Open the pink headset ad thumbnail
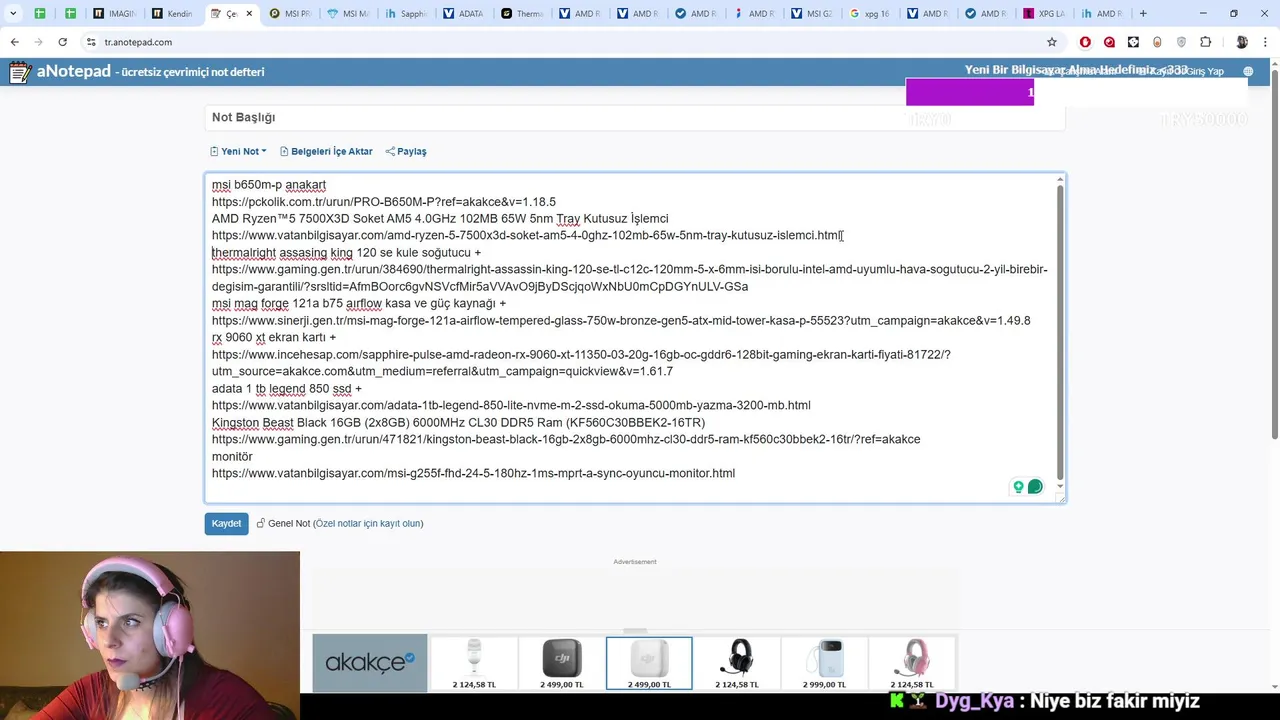 click(x=912, y=663)
